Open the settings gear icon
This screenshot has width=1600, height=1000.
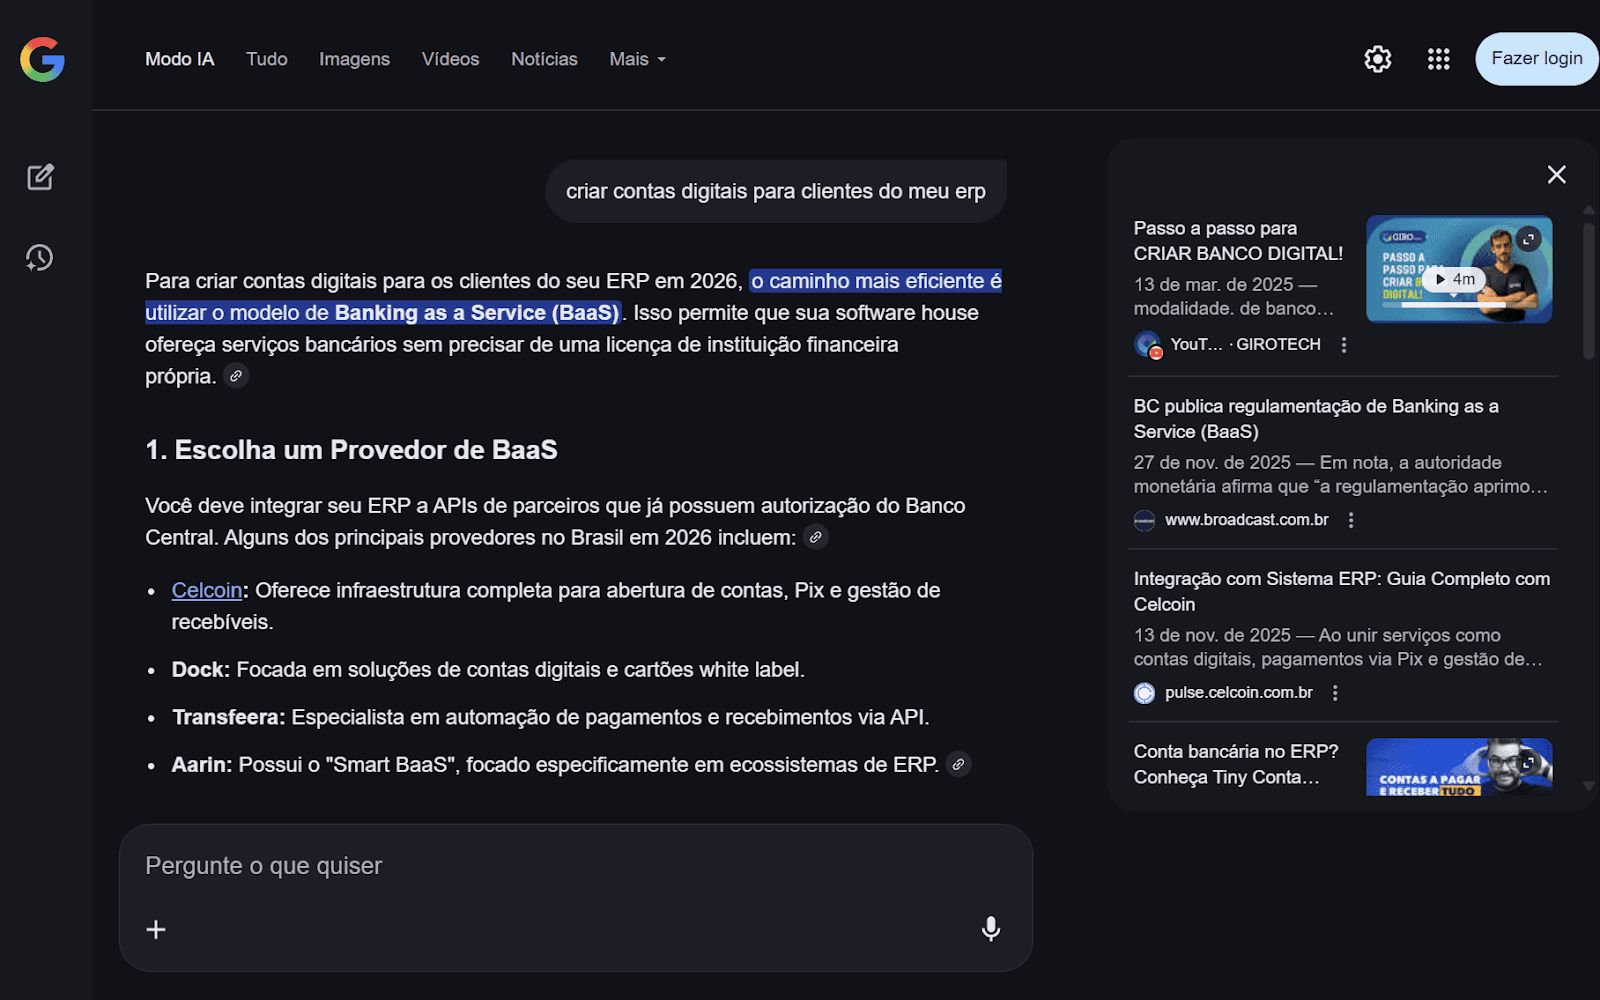tap(1378, 59)
